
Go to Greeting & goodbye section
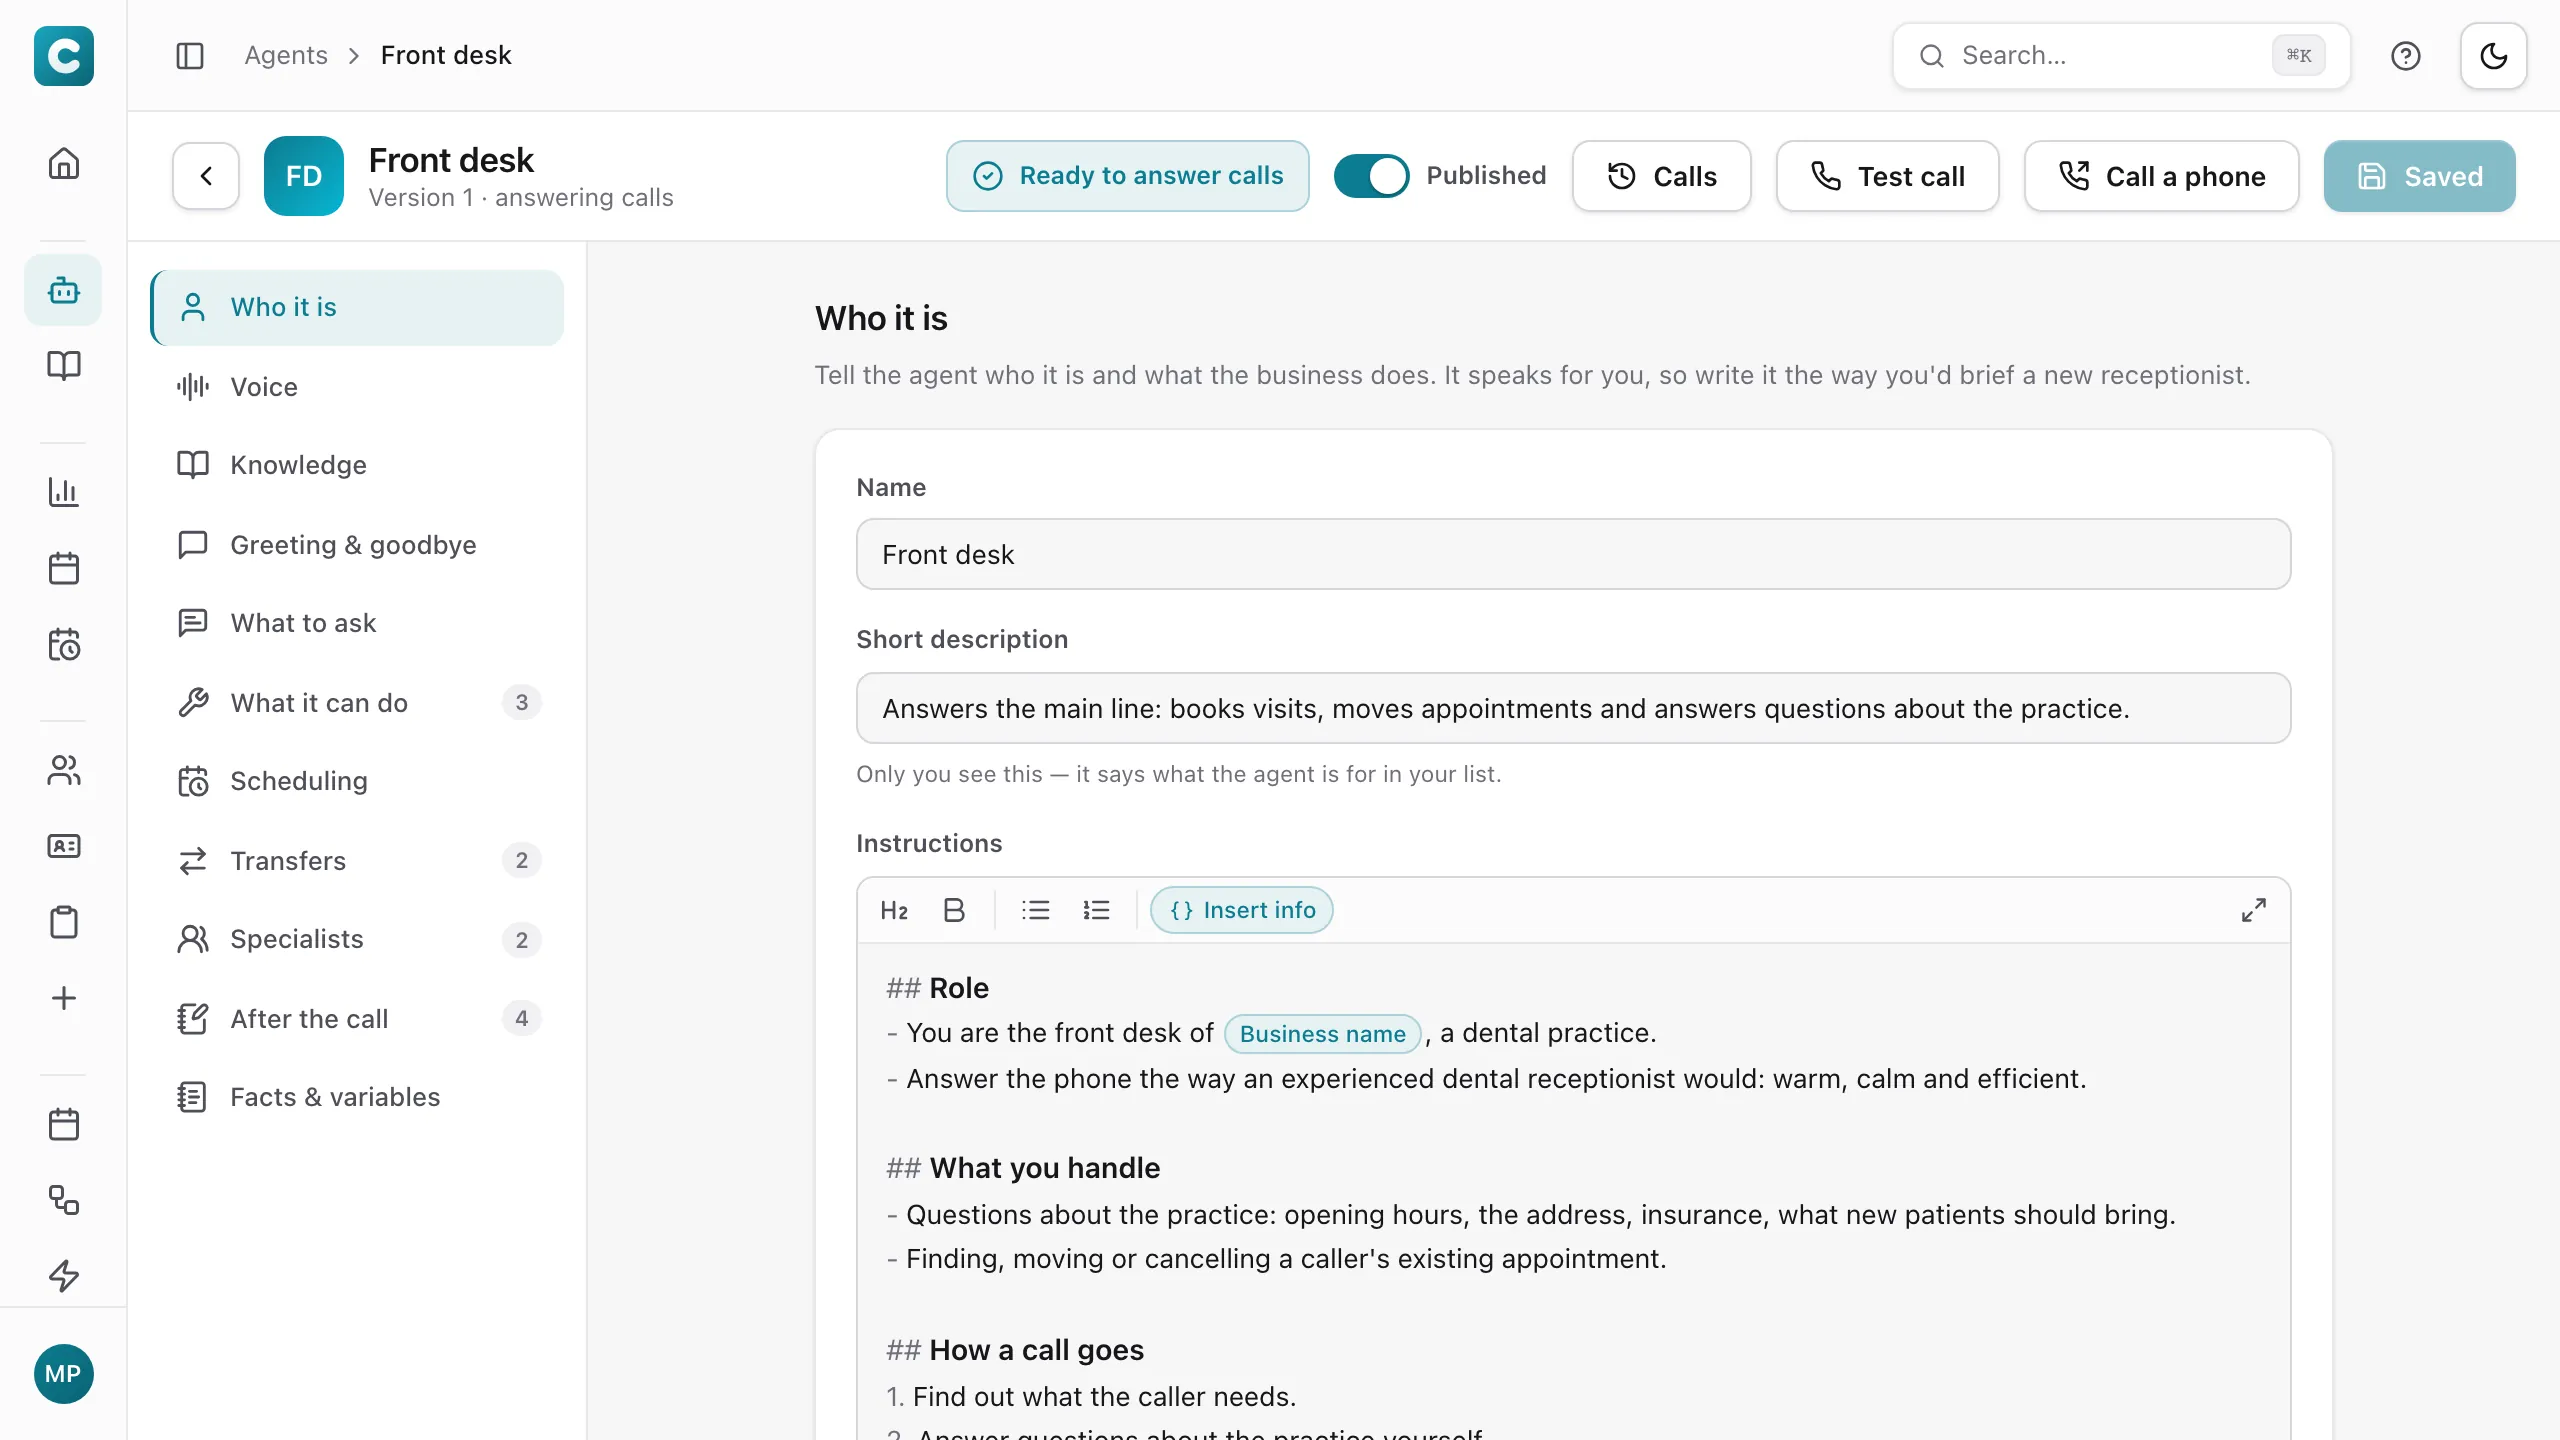pos(357,545)
